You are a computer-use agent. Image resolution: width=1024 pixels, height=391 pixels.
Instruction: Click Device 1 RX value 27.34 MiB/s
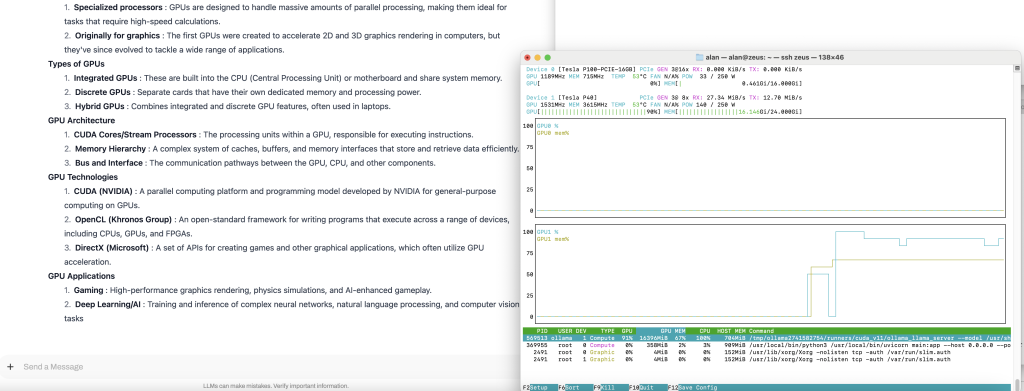pyautogui.click(x=726, y=97)
